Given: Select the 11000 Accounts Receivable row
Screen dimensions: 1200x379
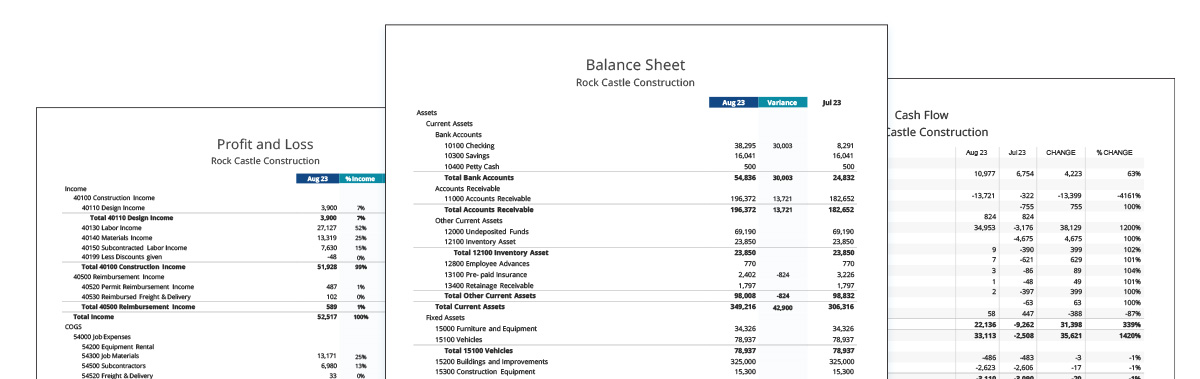Looking at the screenshot, I should [636, 199].
